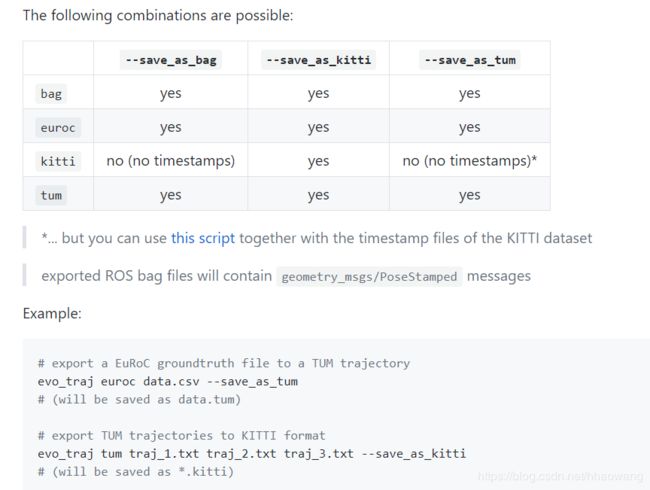Click the evo_traj euroc data.csv command line
650x490 pixels.
click(x=167, y=381)
